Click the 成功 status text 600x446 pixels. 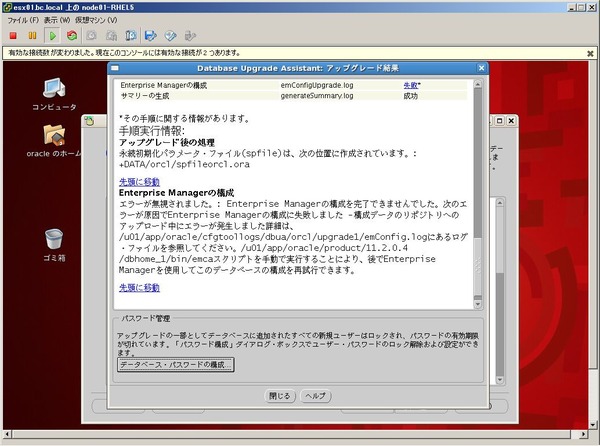pos(410,96)
